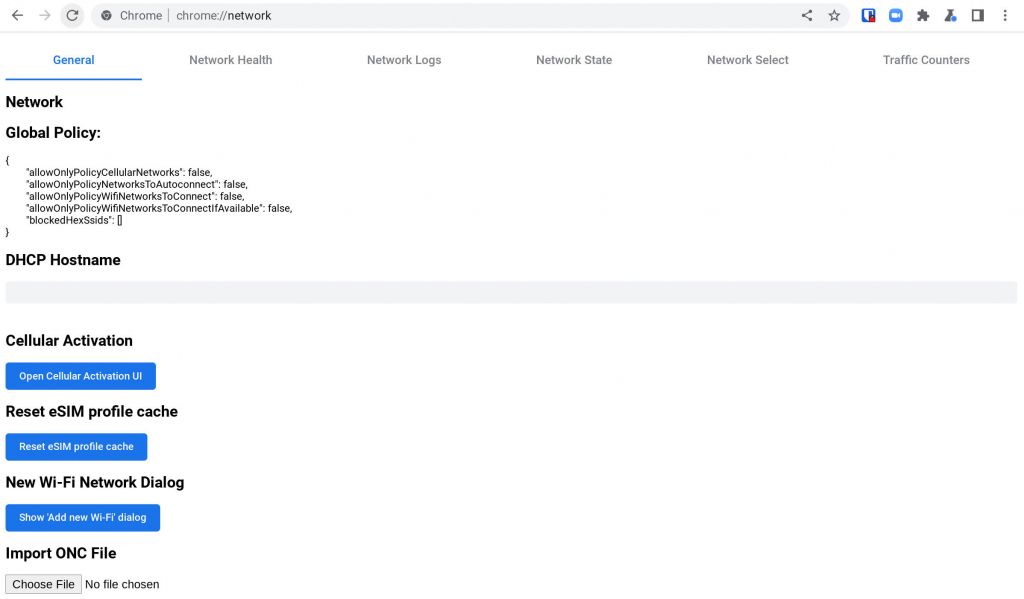The image size is (1024, 599).
Task: Open Chrome's three-dot menu
Action: (x=1004, y=15)
